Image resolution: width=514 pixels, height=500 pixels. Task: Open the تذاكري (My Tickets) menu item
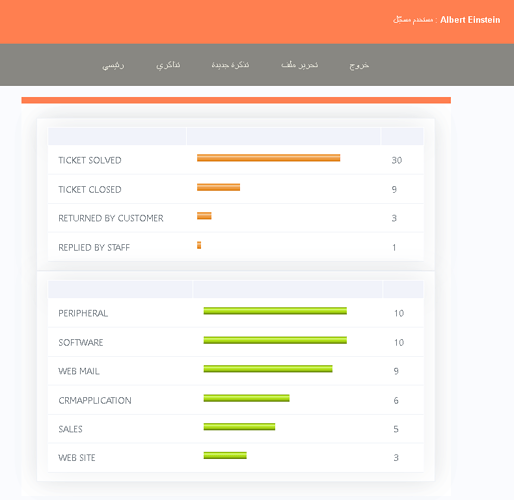click(x=168, y=65)
